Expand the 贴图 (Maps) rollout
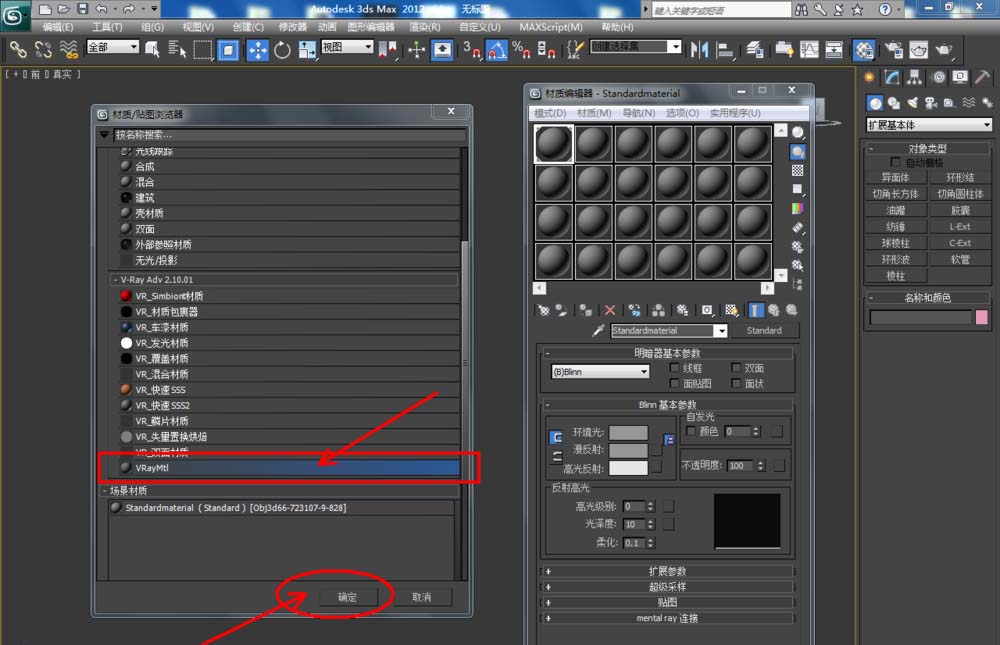The image size is (1000, 645). tap(667, 603)
